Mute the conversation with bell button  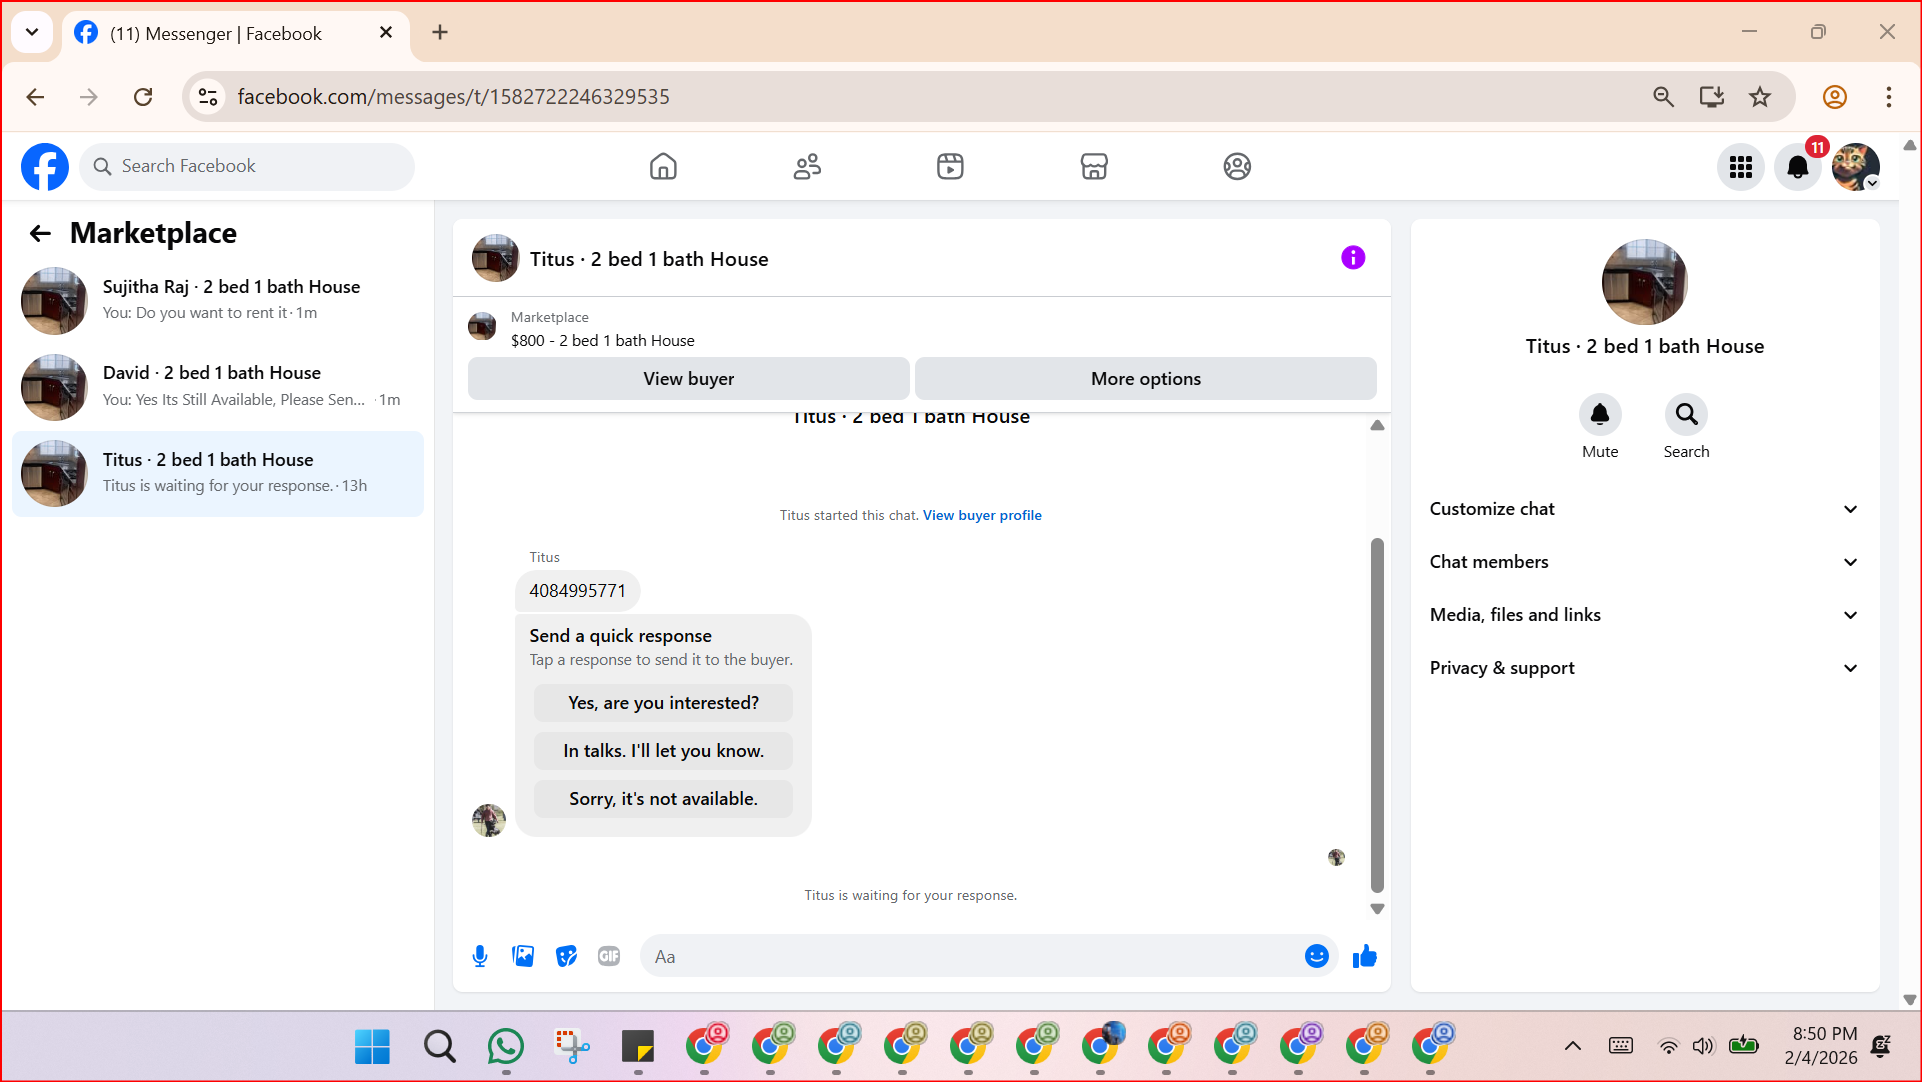[1599, 415]
